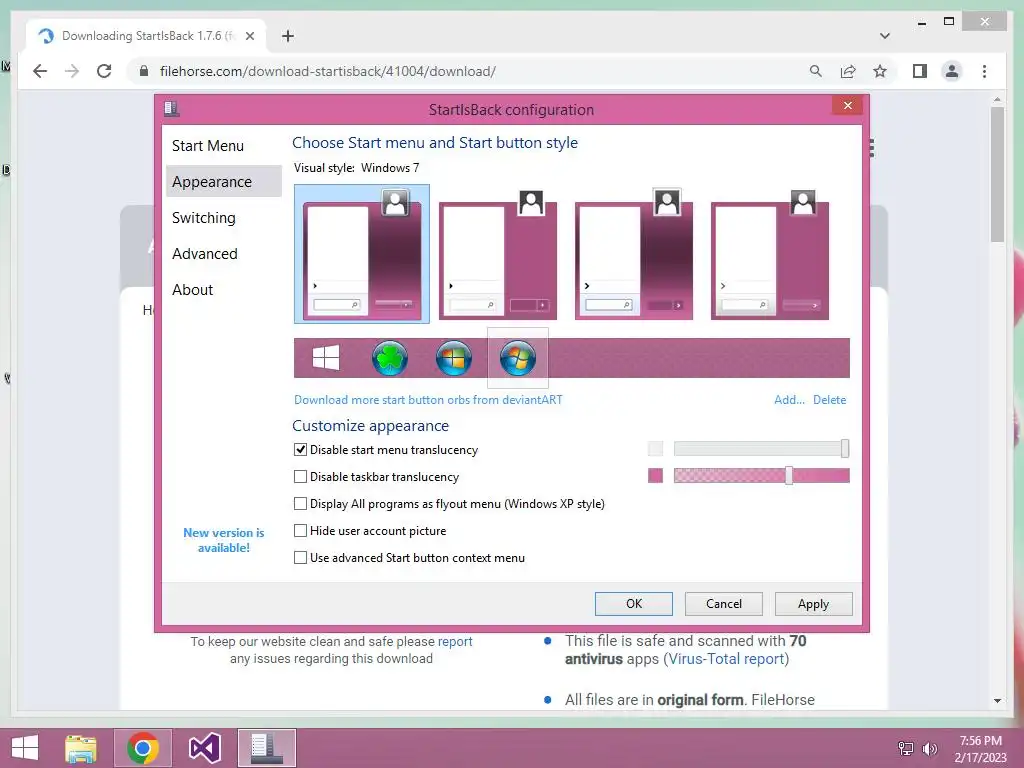Select the green clover start button orb

[x=390, y=358]
